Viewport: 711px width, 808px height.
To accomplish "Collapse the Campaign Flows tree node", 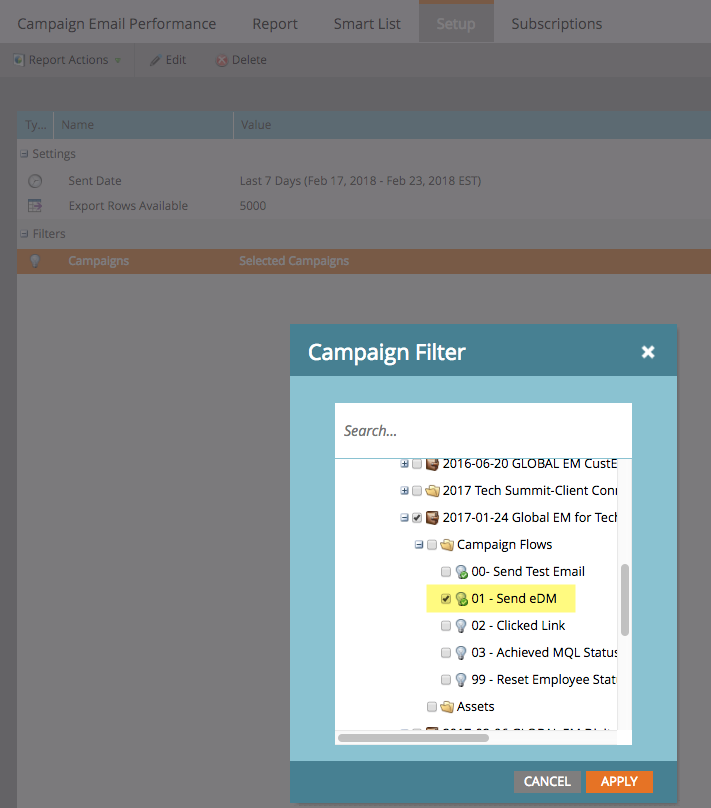I will pos(418,545).
